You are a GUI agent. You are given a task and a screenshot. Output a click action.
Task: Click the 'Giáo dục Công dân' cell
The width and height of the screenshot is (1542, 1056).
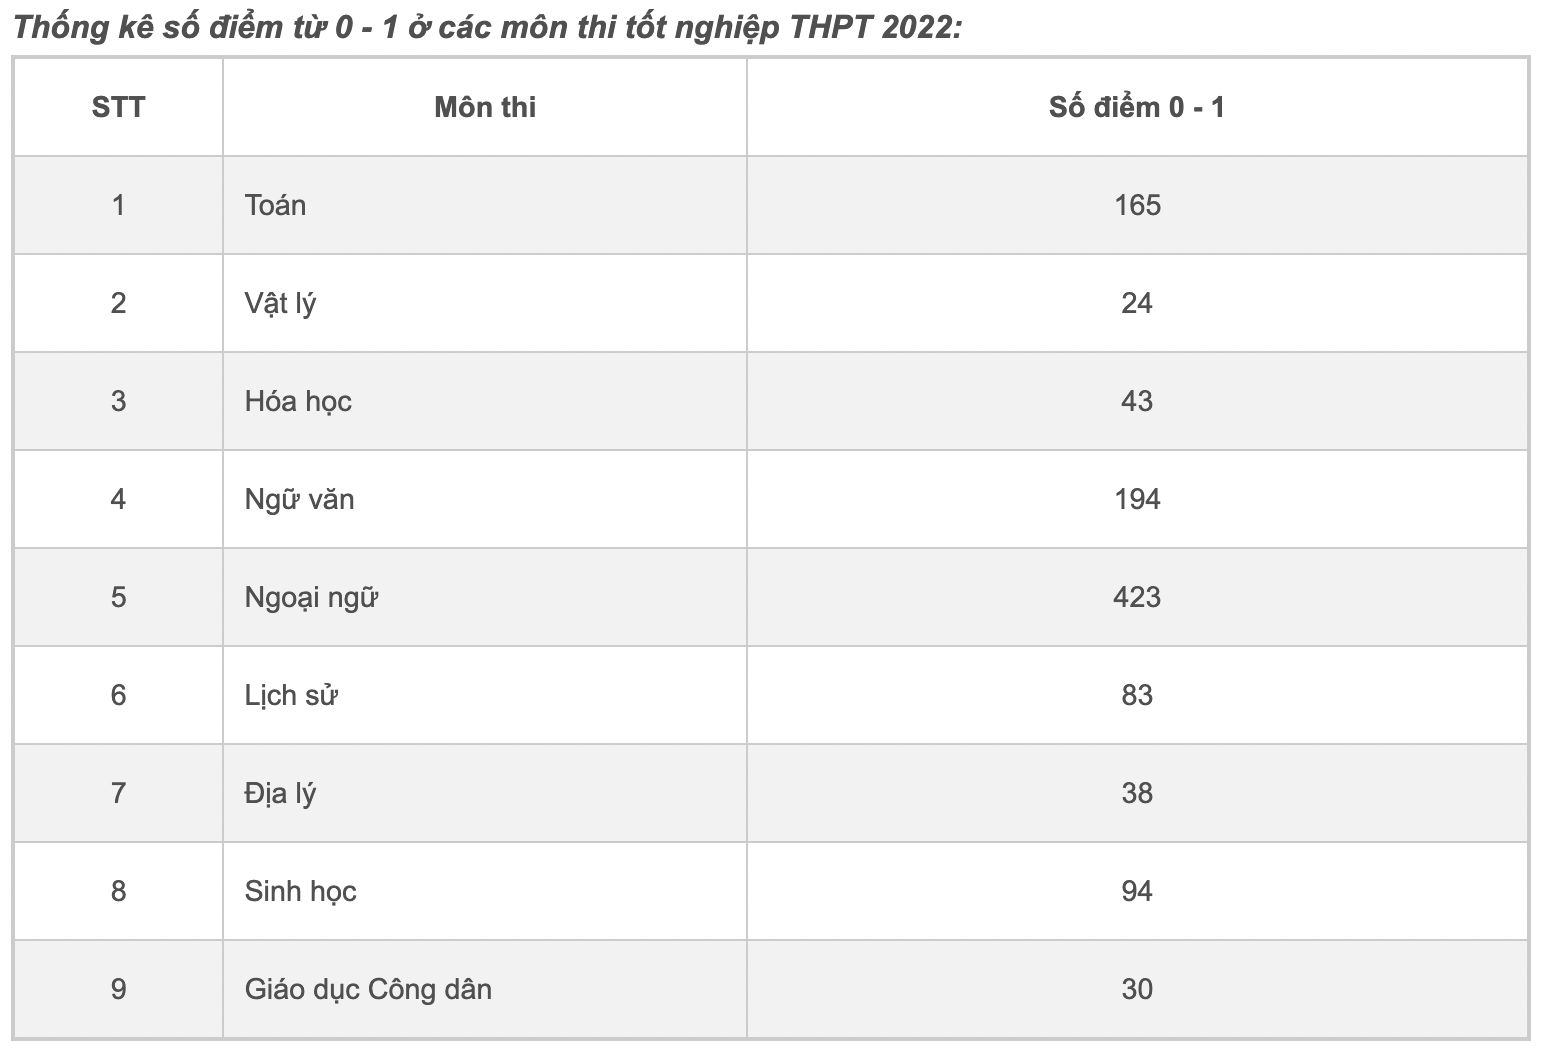tap(368, 989)
